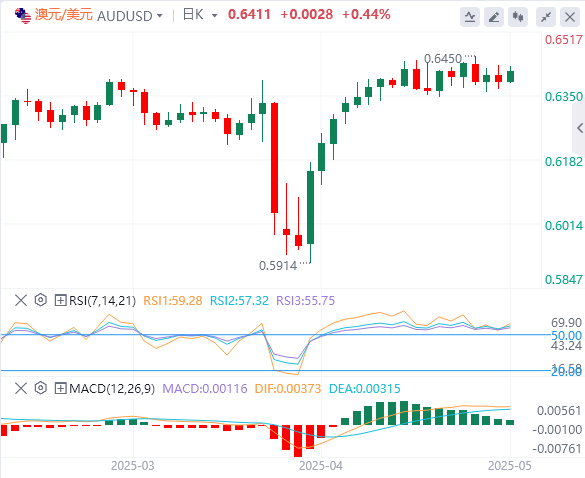585x478 pixels.
Task: Remove the RSI indicator panel
Action: tap(21, 300)
